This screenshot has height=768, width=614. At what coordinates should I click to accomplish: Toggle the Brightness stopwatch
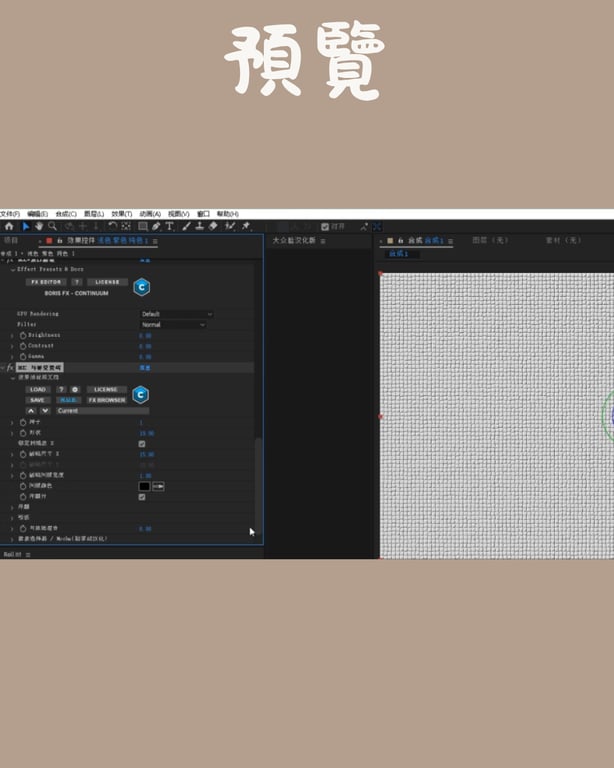point(23,336)
